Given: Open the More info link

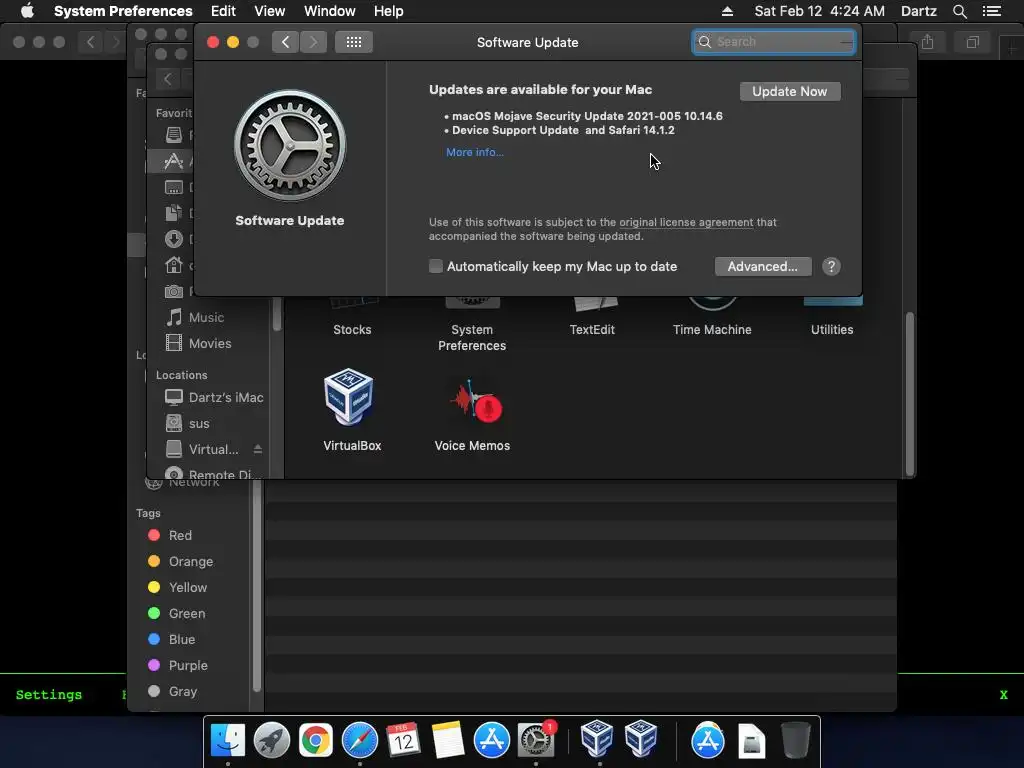Looking at the screenshot, I should (475, 152).
